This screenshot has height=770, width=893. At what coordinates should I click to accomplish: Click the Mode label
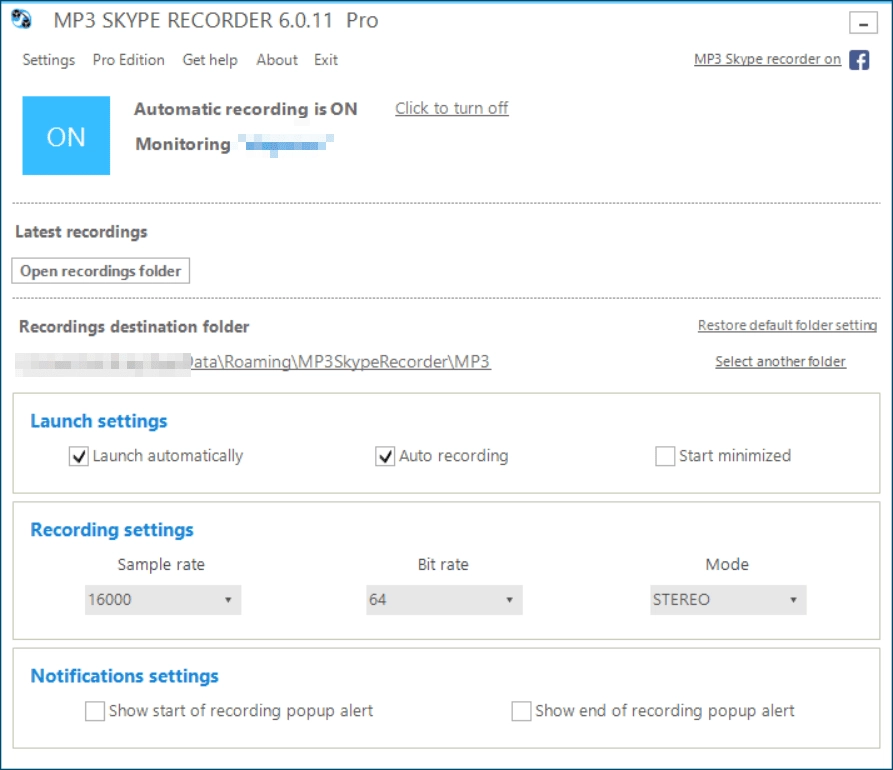tap(727, 564)
